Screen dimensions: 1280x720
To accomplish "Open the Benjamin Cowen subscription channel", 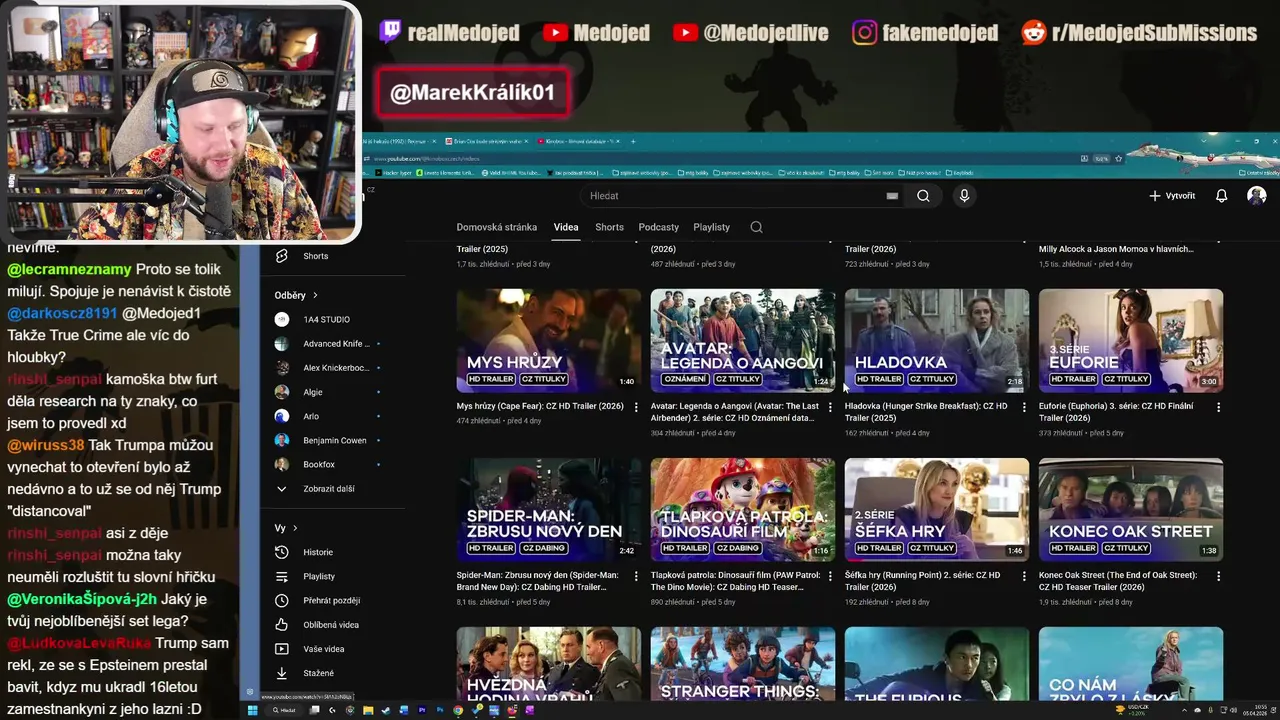I will 334,440.
